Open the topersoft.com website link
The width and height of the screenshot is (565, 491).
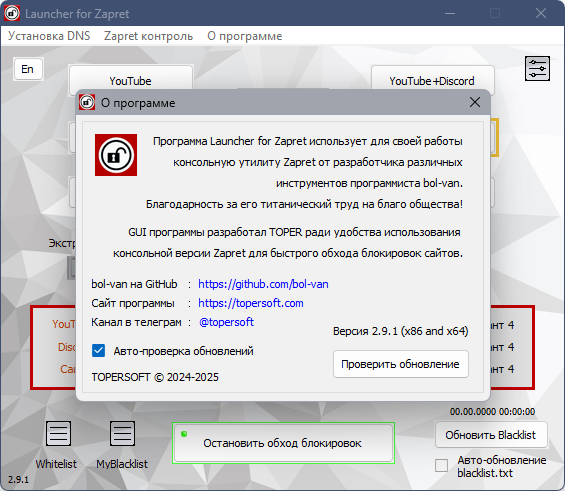(251, 303)
